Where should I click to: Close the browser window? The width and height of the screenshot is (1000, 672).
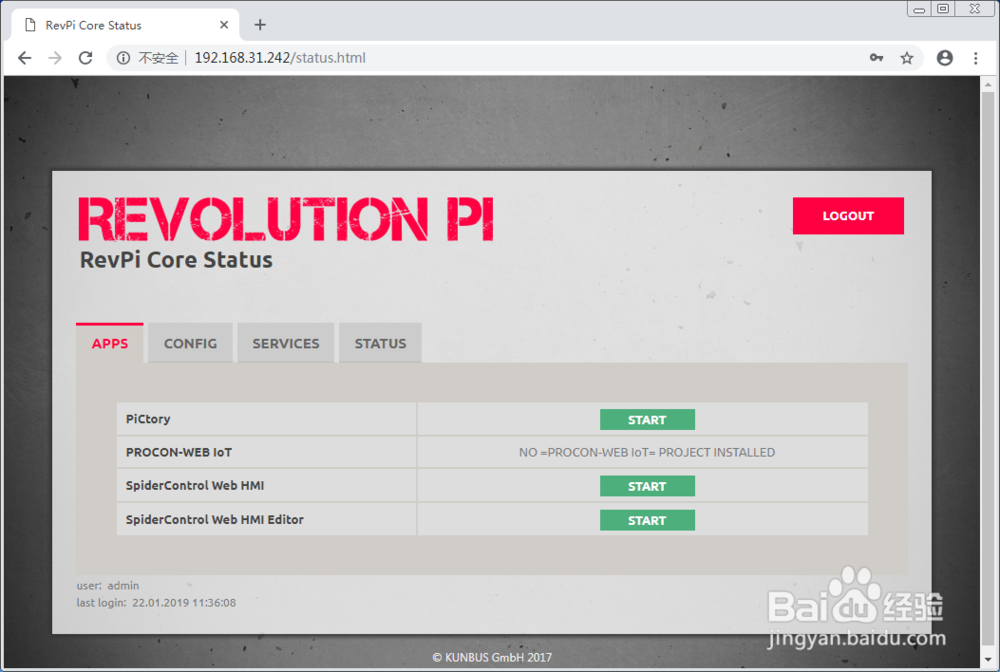[975, 9]
